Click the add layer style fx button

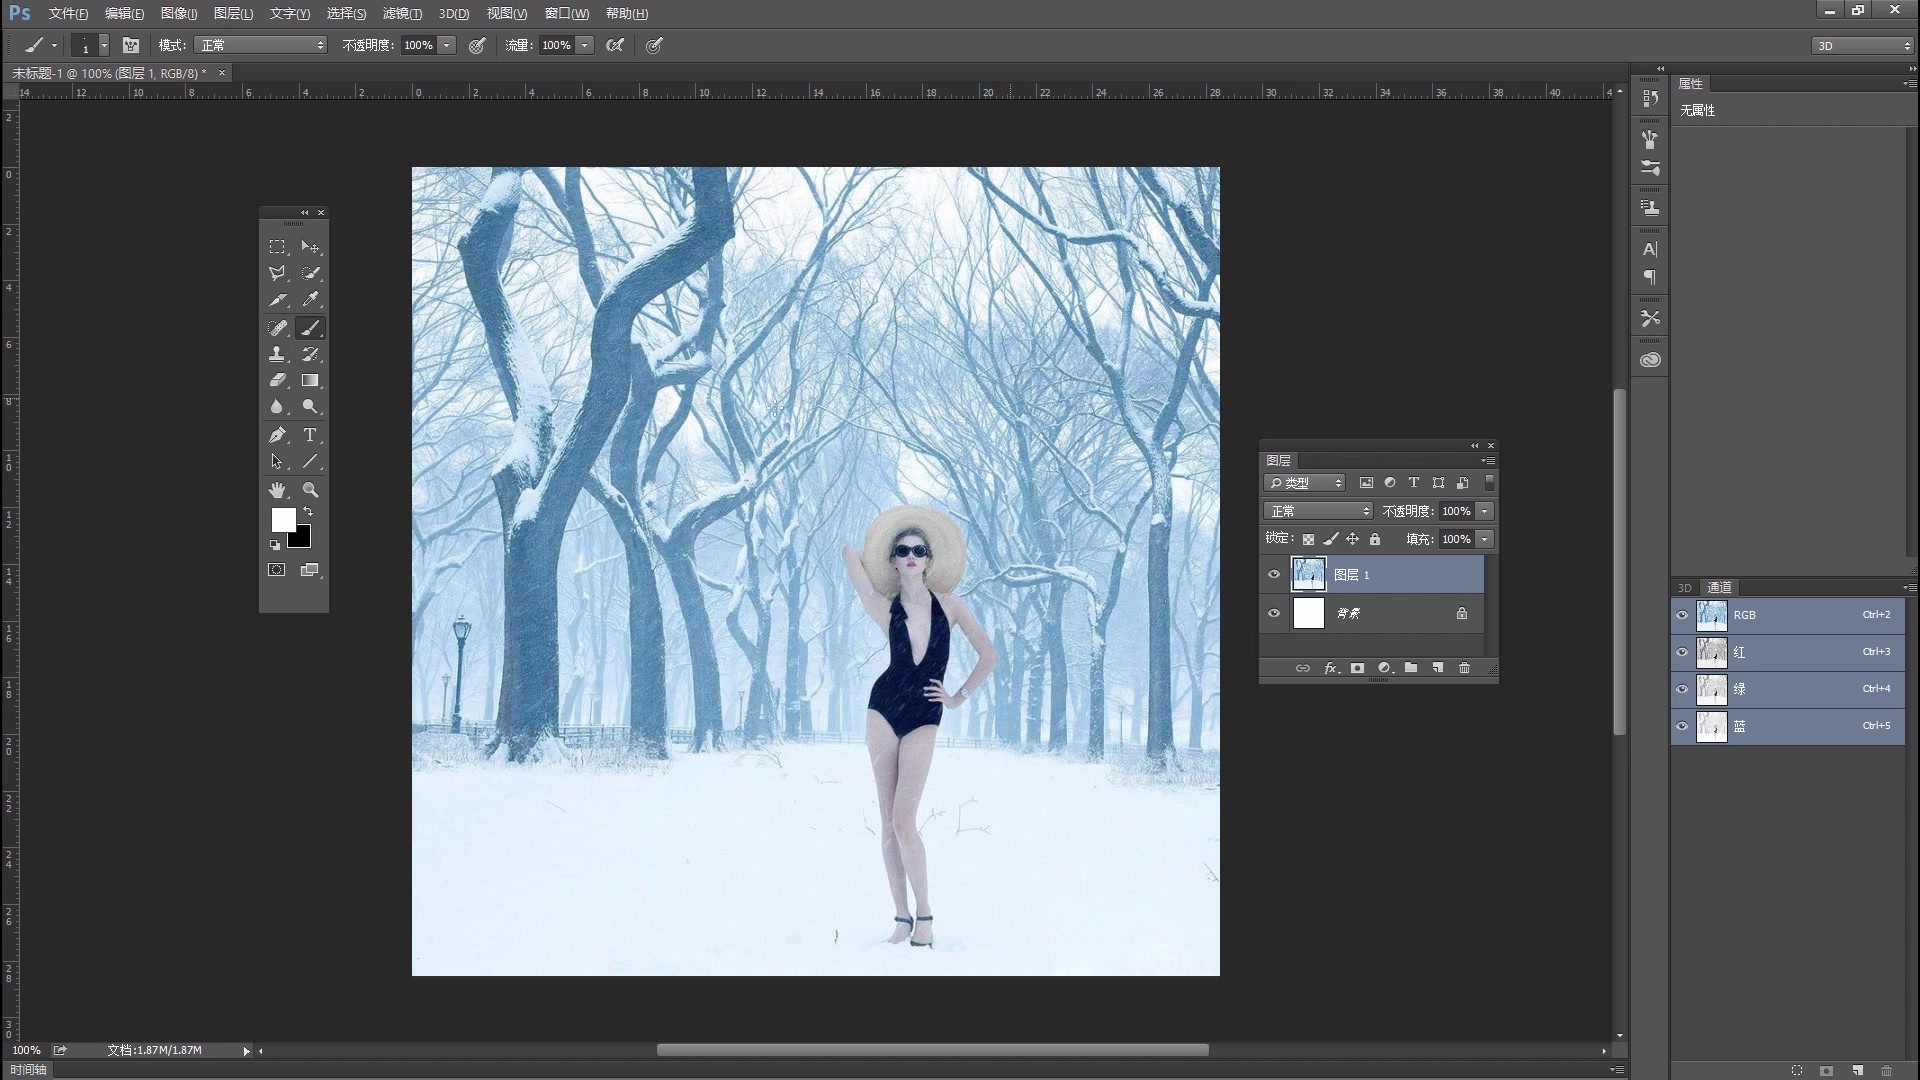click(1330, 668)
